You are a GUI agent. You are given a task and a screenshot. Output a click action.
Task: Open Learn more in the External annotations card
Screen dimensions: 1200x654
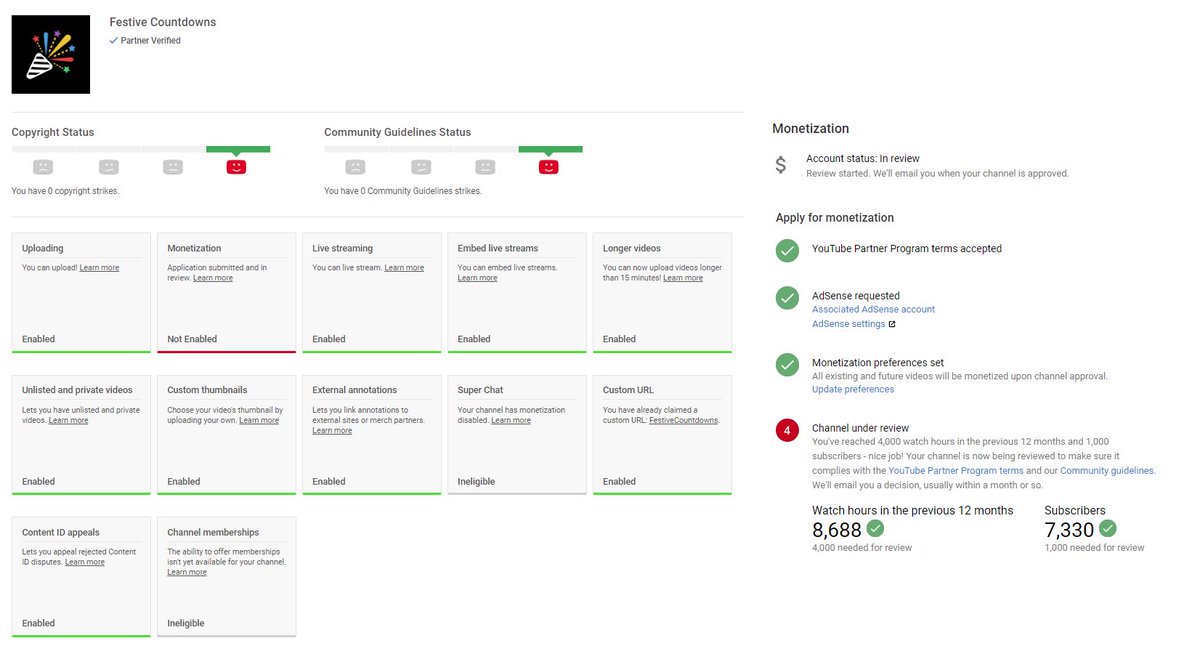tap(332, 430)
